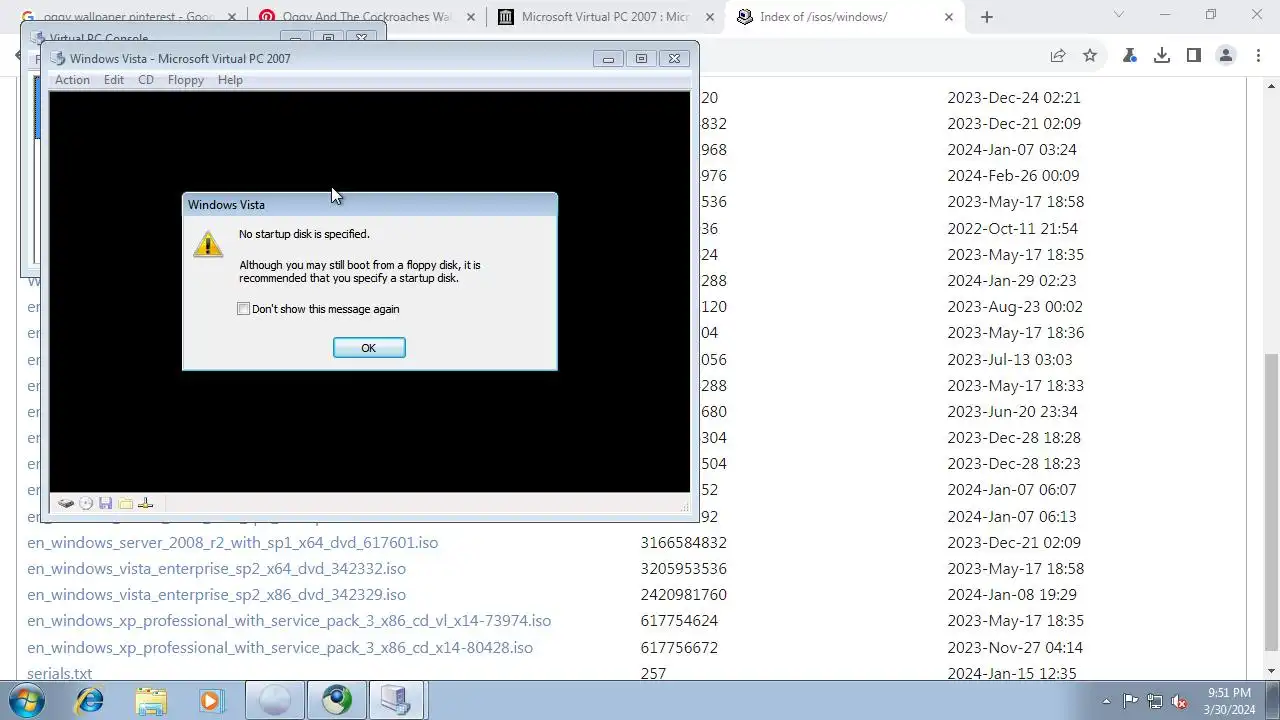Open the Edit menu in Virtual PC

(x=114, y=80)
